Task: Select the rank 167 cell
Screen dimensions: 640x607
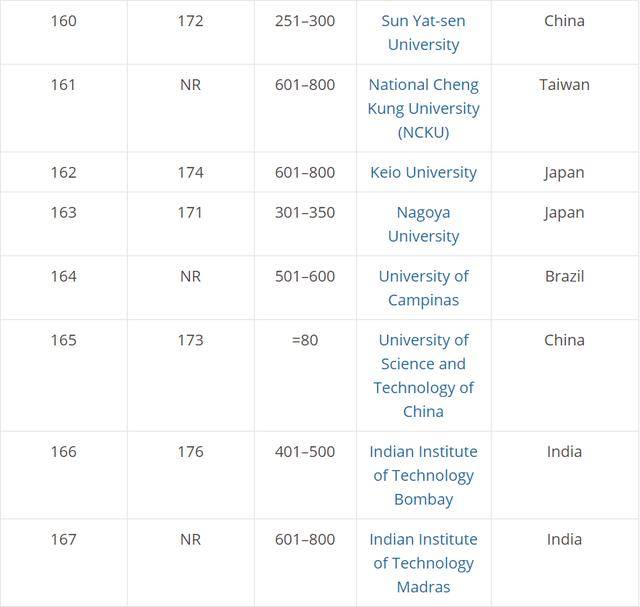Action: pyautogui.click(x=64, y=563)
